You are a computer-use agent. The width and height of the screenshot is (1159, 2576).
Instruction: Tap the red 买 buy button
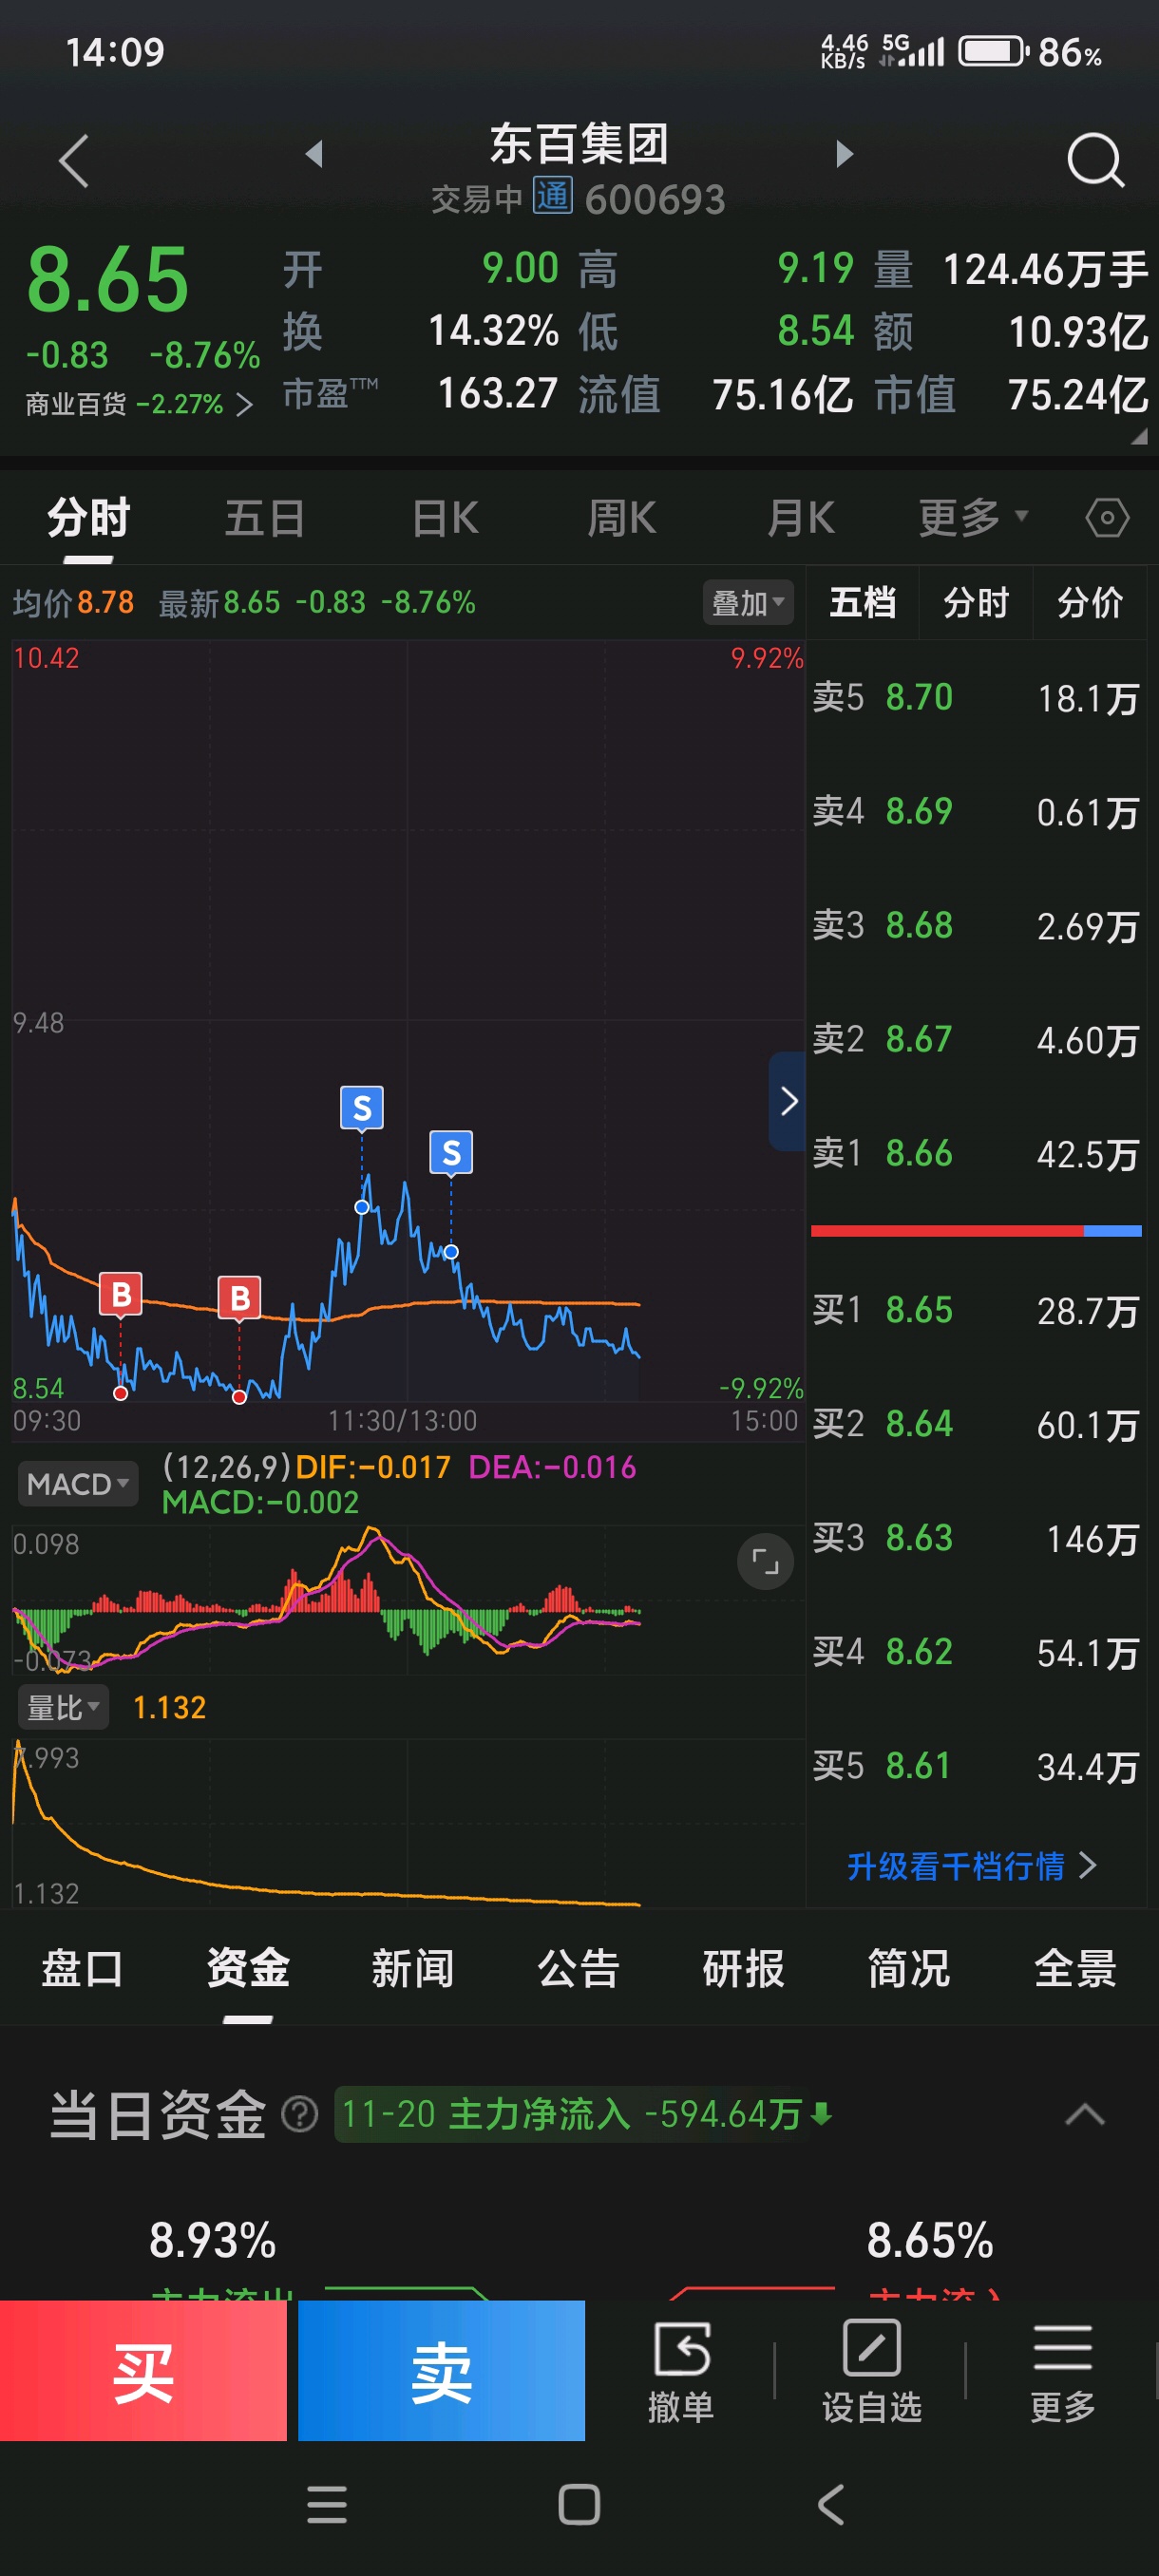pos(143,2371)
